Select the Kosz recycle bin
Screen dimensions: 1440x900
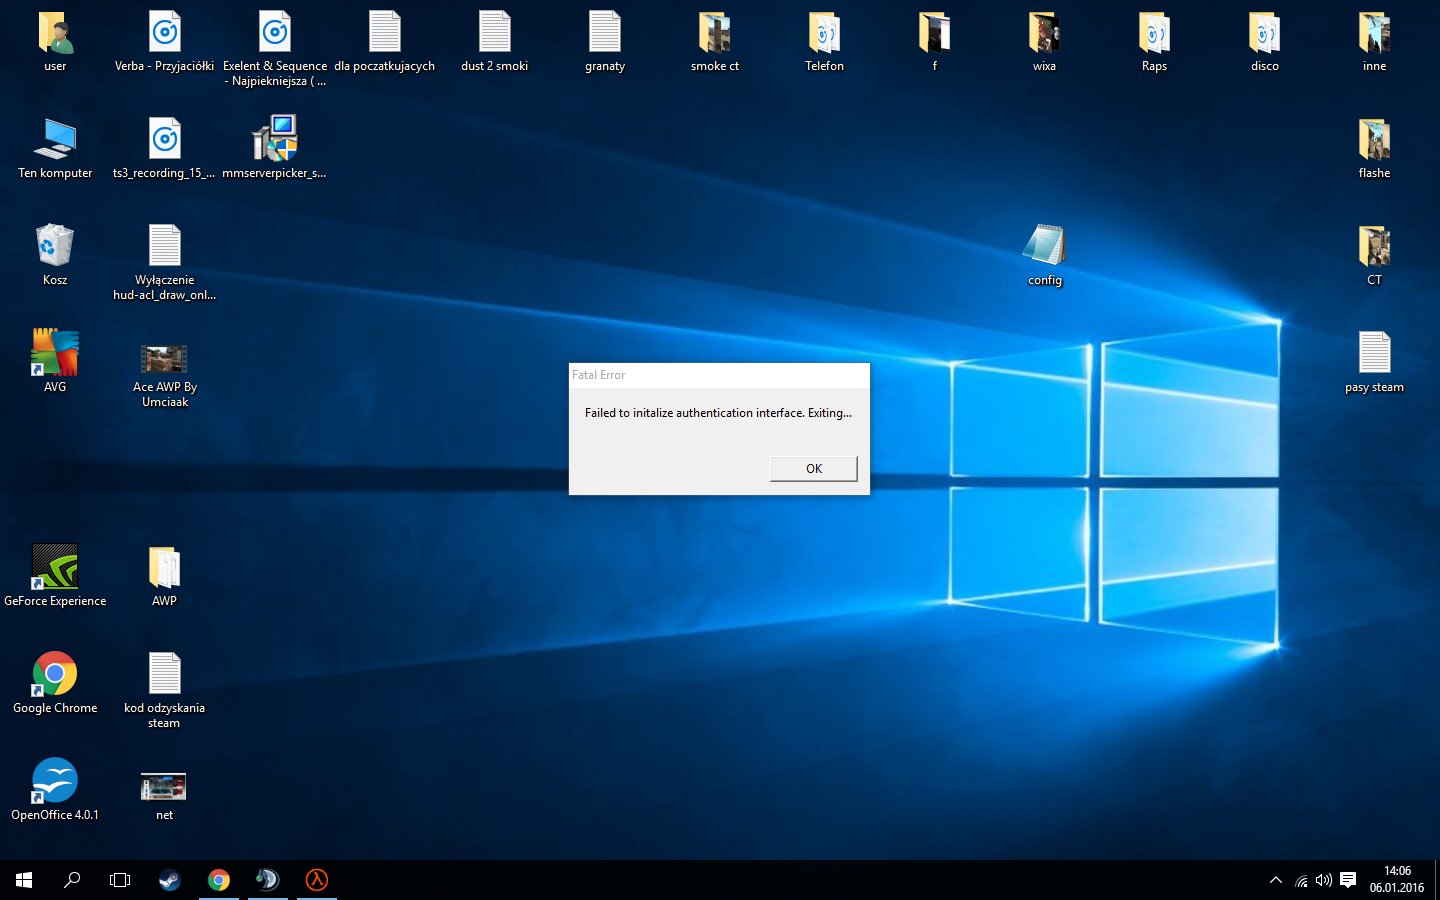(x=55, y=255)
